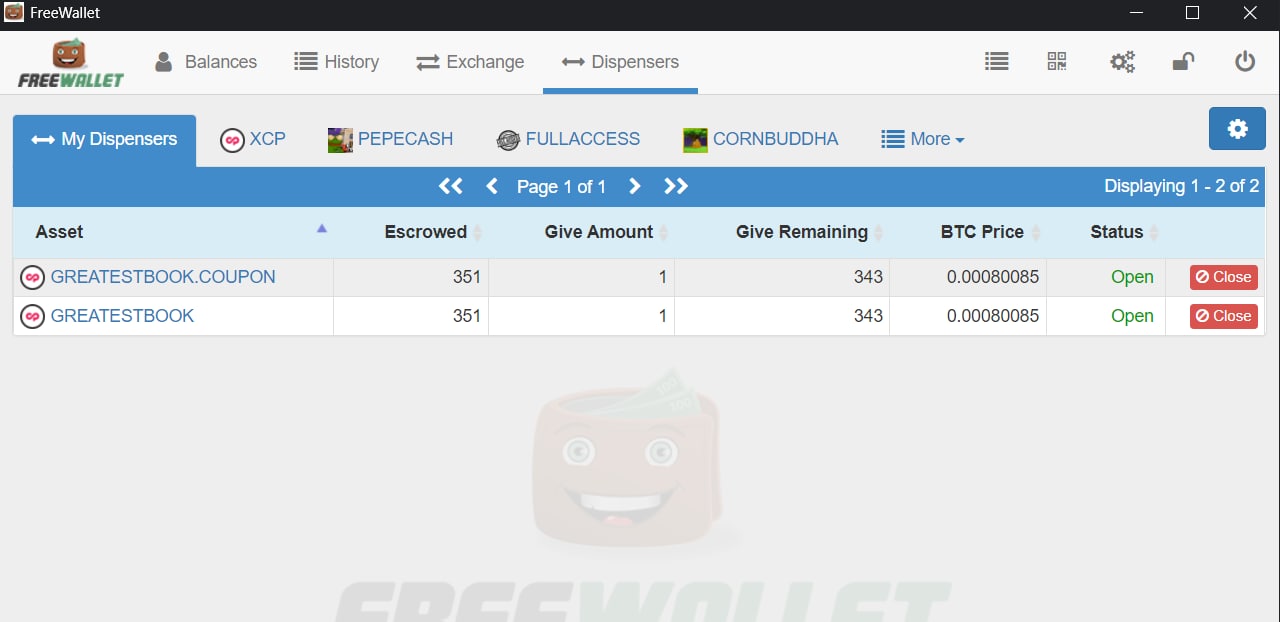Open the History tab

click(336, 62)
